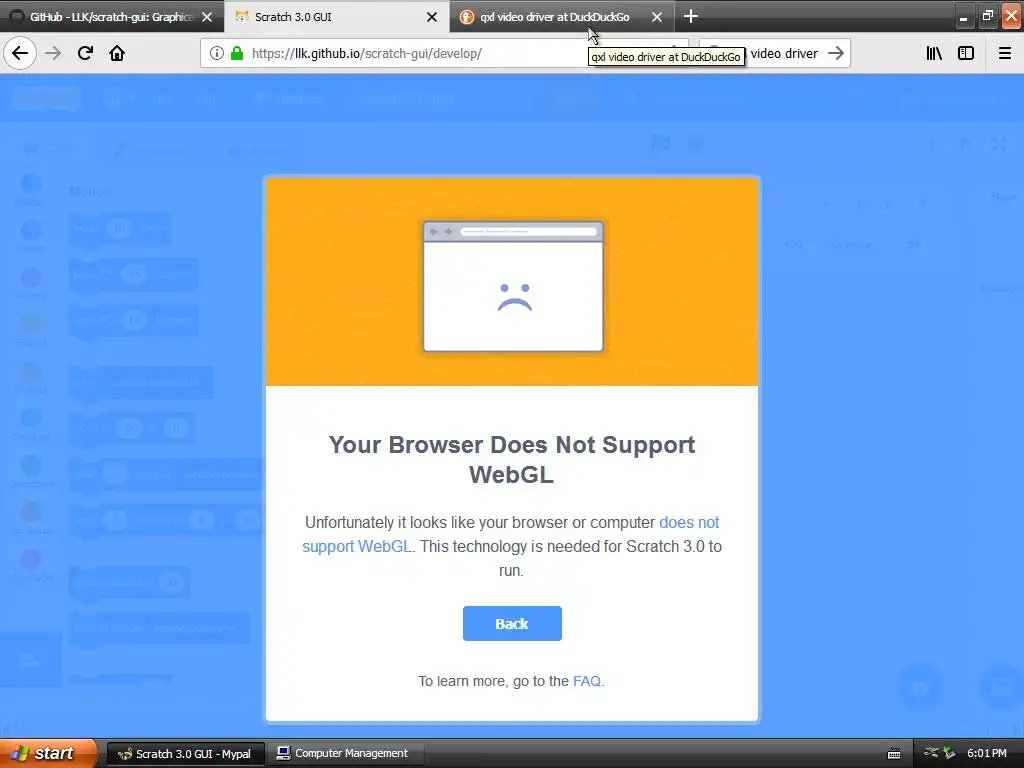Open the Library toolbar icon

tap(934, 54)
